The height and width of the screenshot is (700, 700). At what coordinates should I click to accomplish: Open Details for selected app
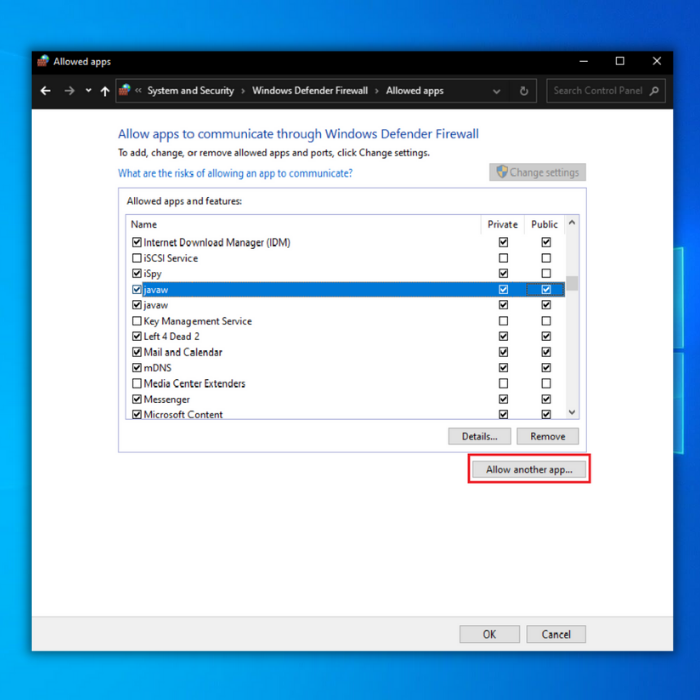479,436
